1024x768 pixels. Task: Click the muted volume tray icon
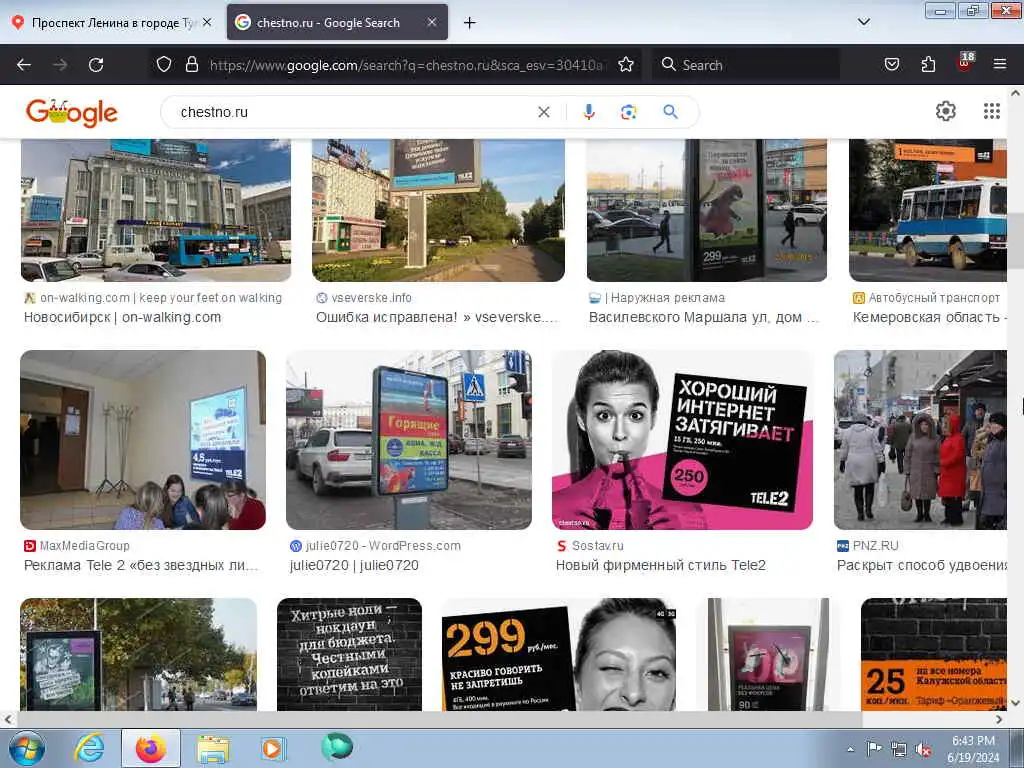(923, 749)
